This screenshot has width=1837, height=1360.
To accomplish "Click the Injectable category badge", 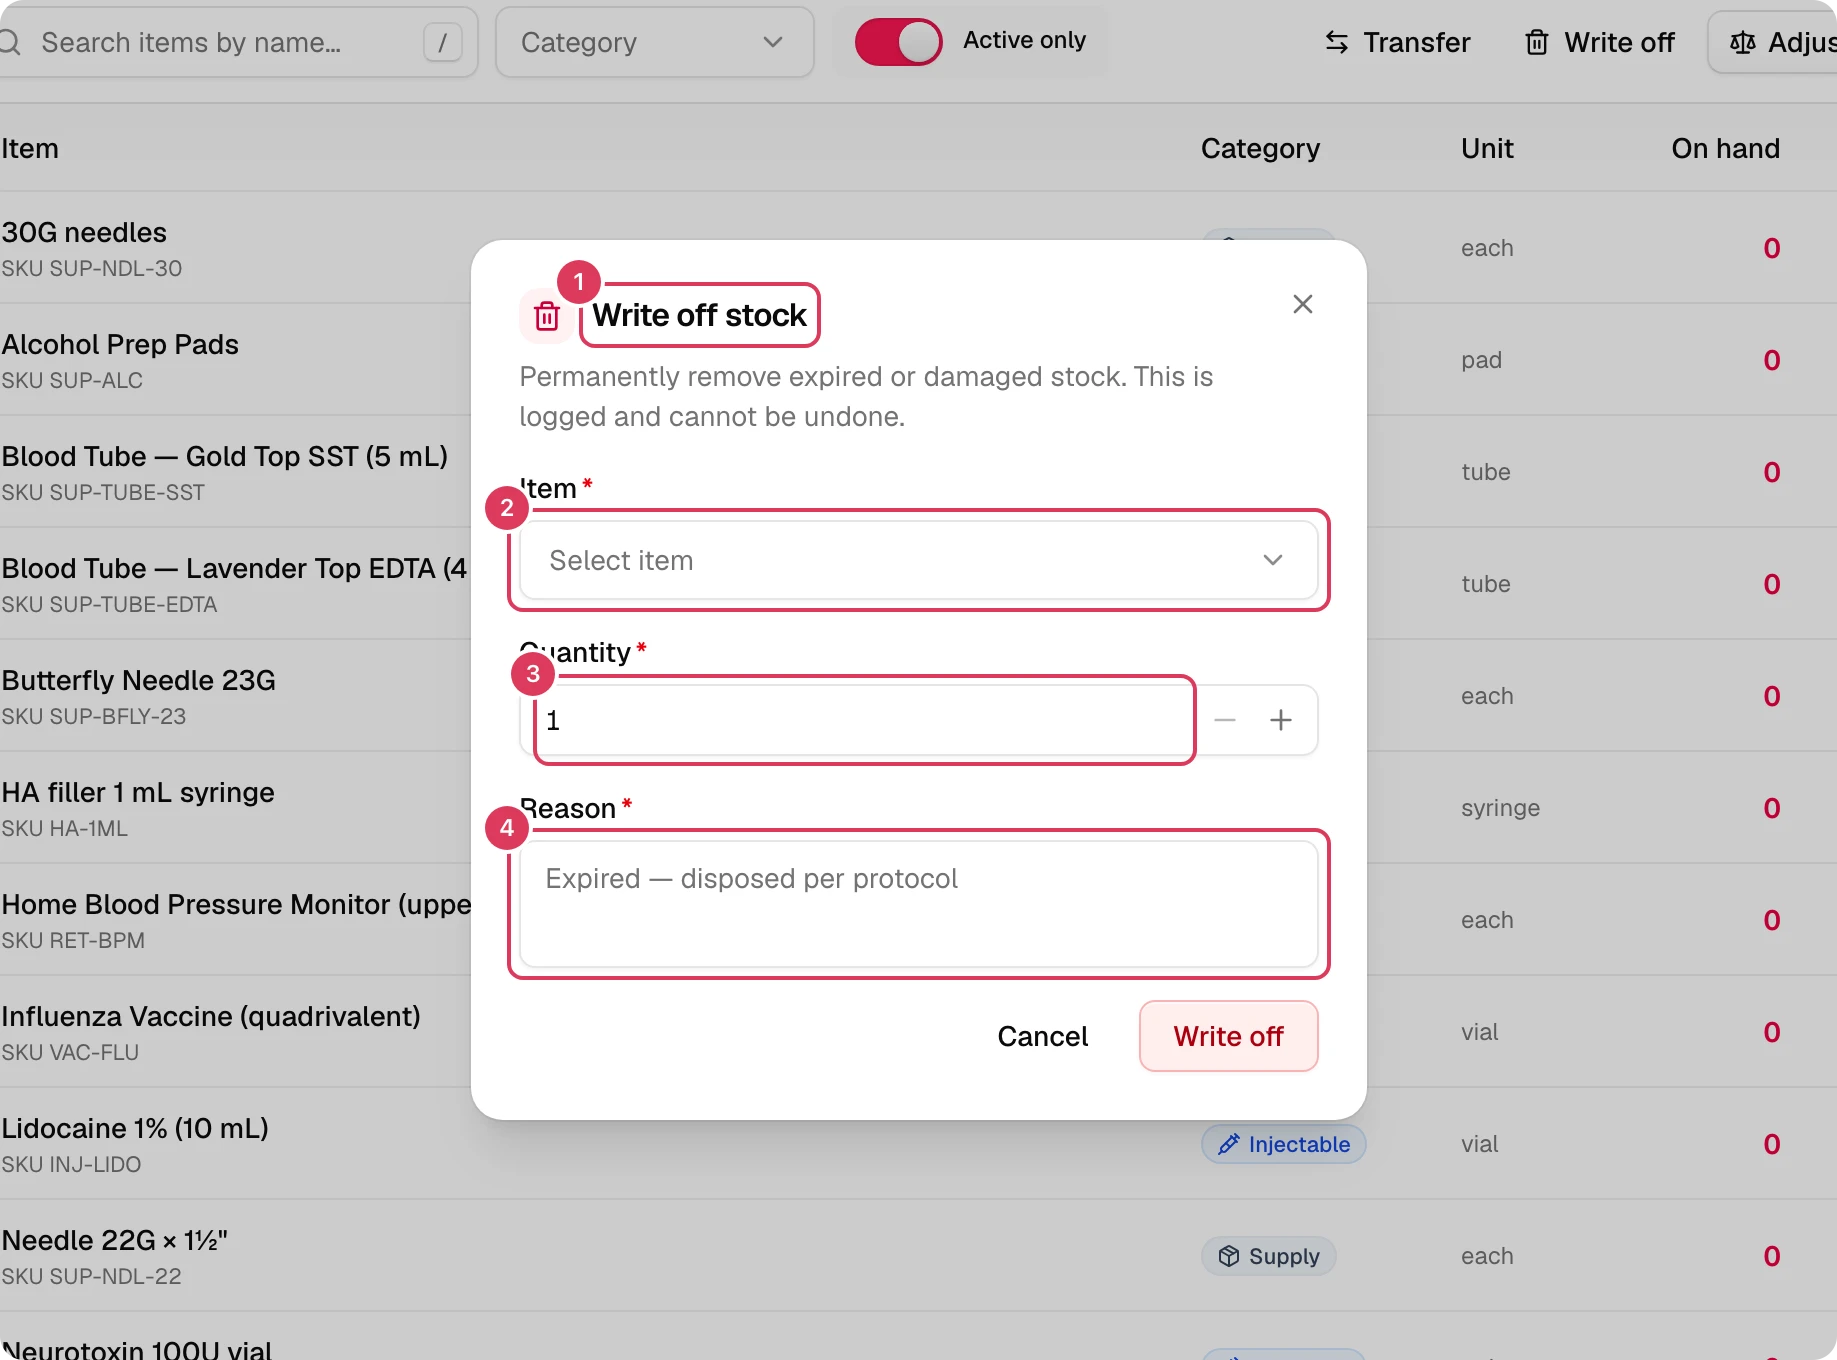I will (x=1283, y=1144).
